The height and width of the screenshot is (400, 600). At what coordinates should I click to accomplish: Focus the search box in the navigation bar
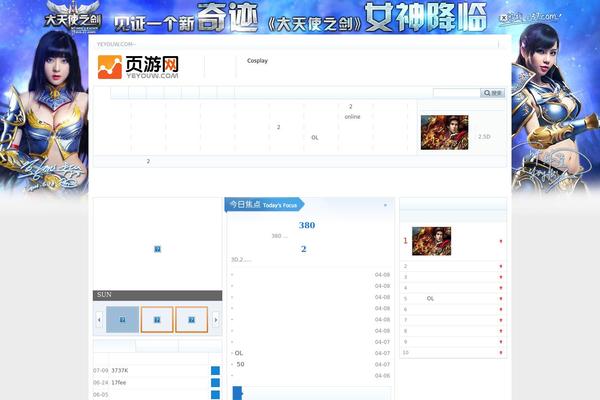coord(456,93)
